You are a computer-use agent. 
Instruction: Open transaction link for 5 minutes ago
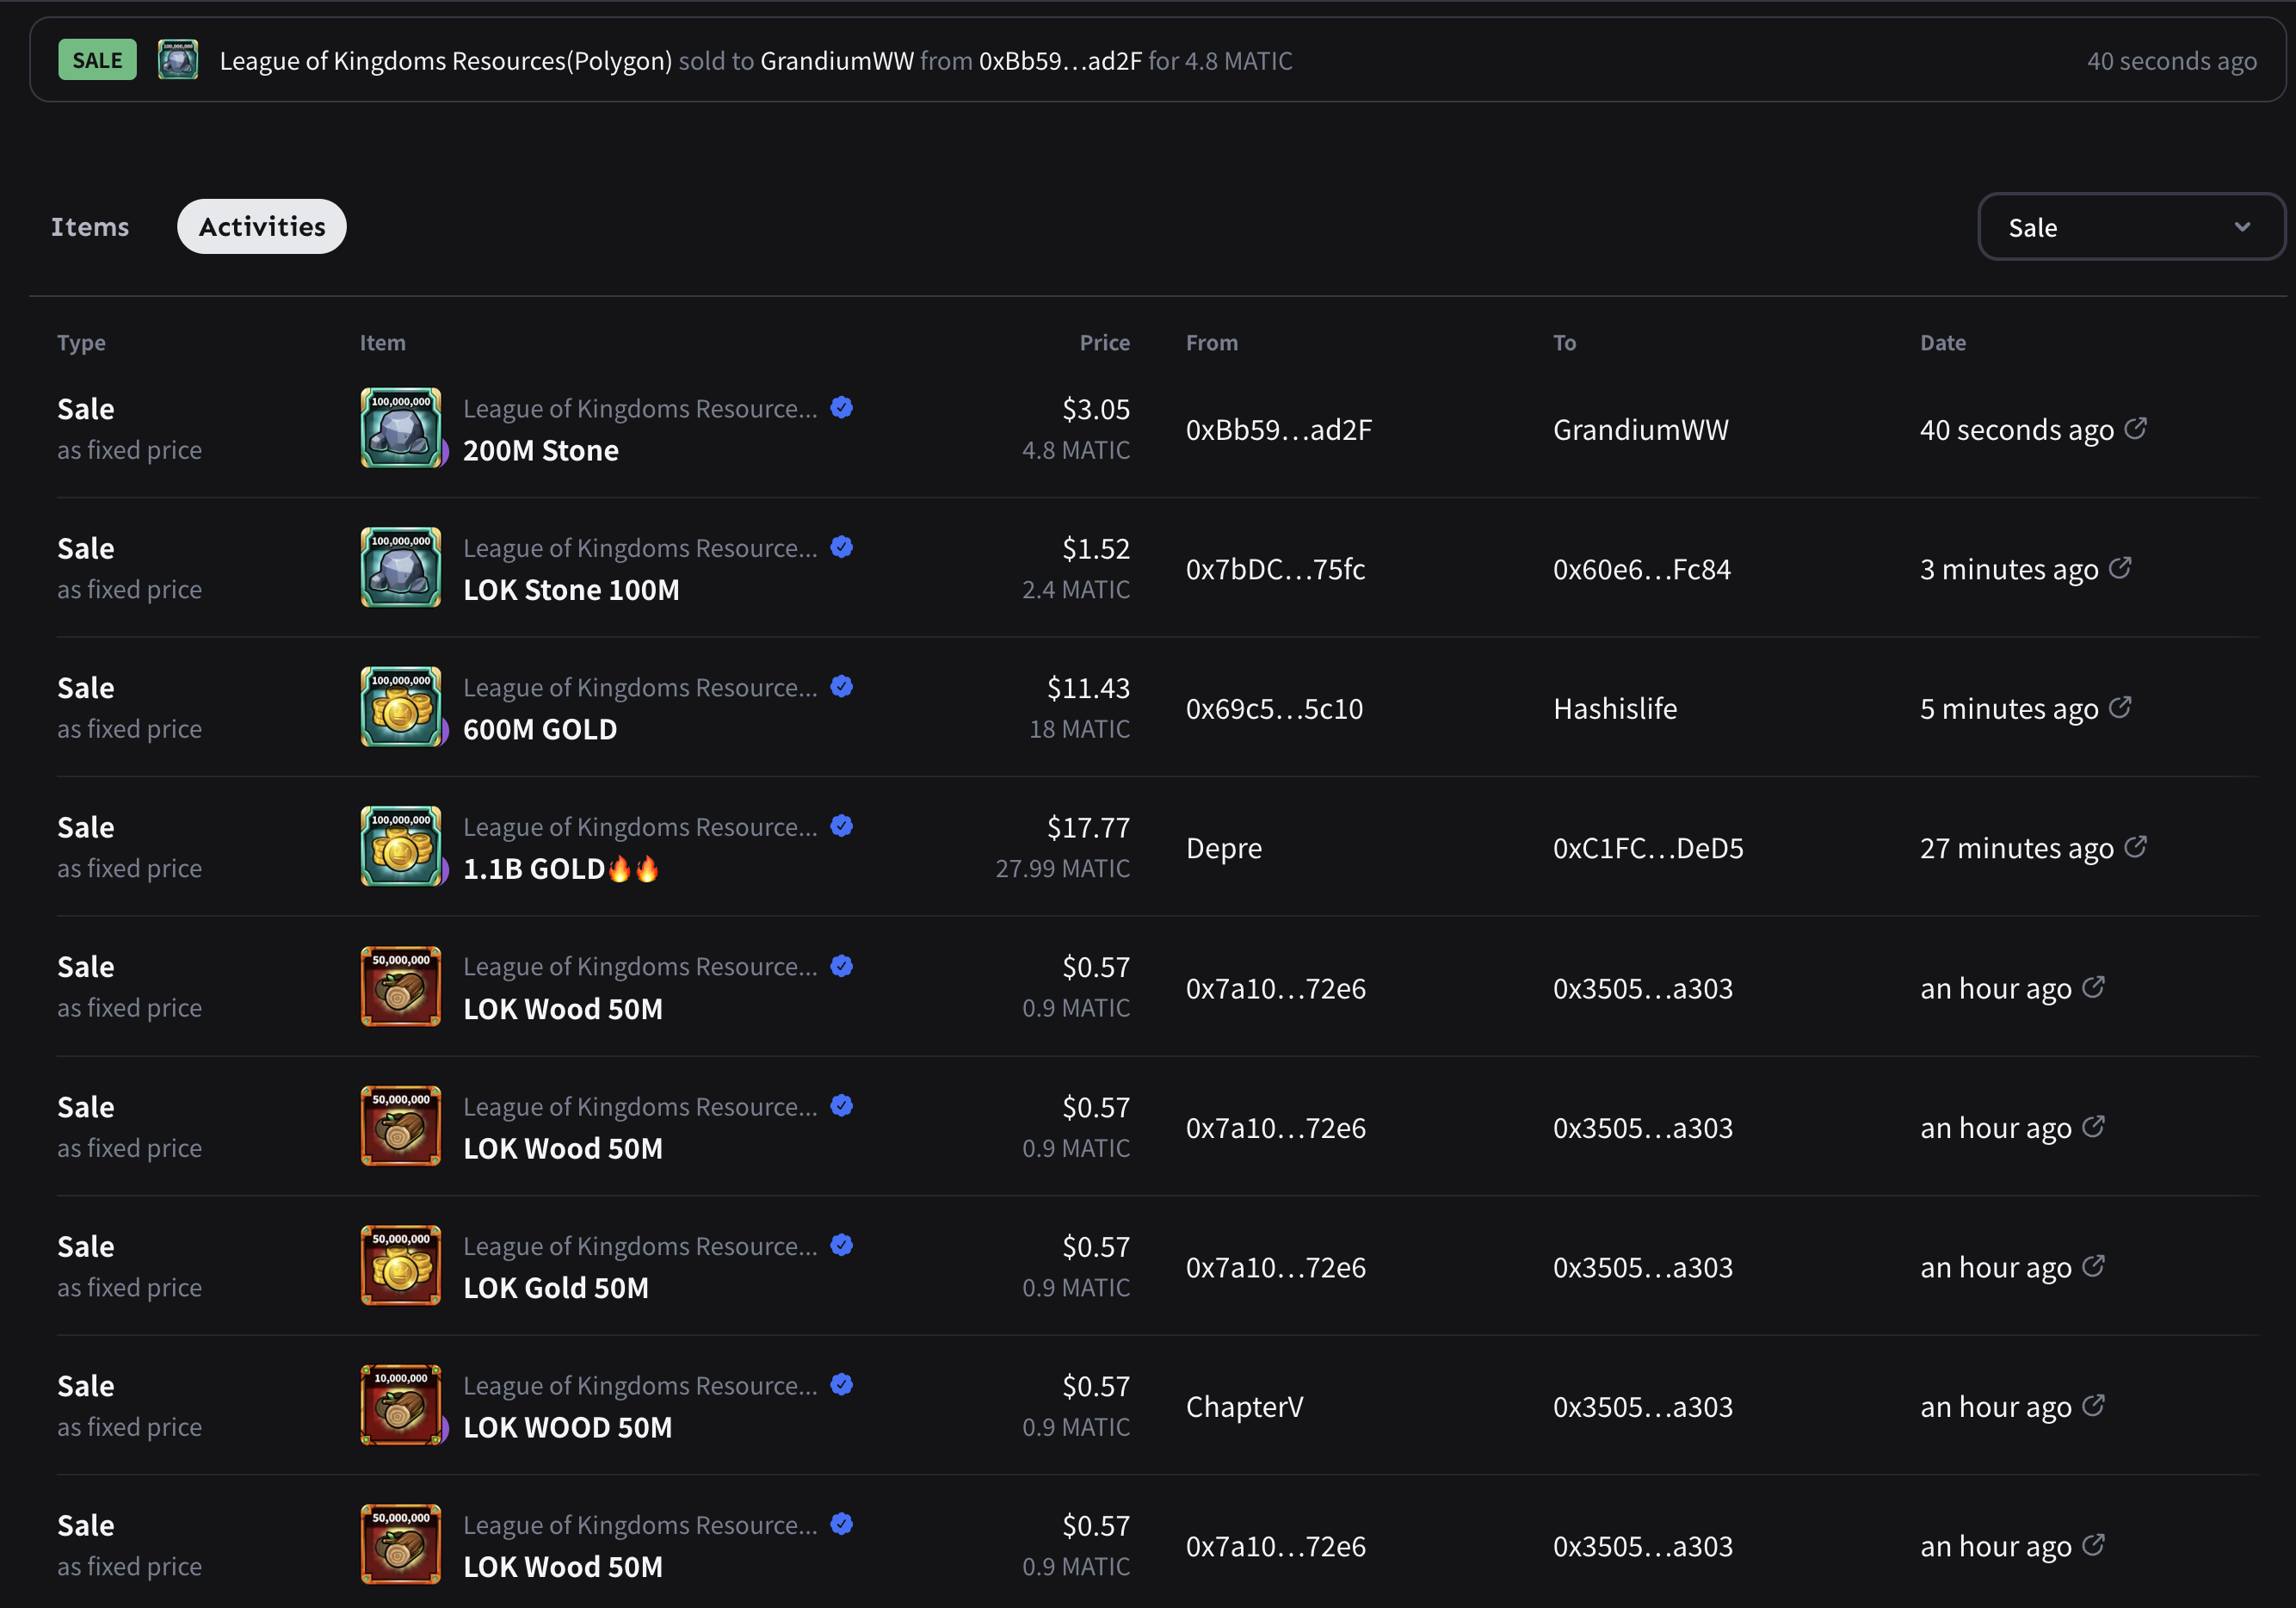pos(2120,708)
